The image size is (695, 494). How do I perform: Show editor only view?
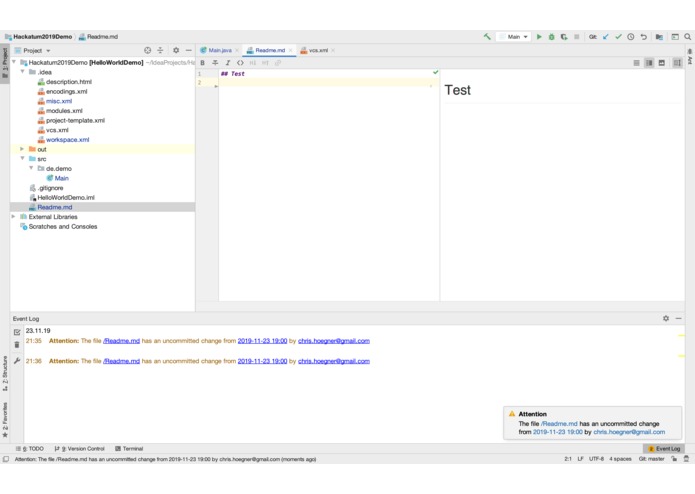coord(636,63)
